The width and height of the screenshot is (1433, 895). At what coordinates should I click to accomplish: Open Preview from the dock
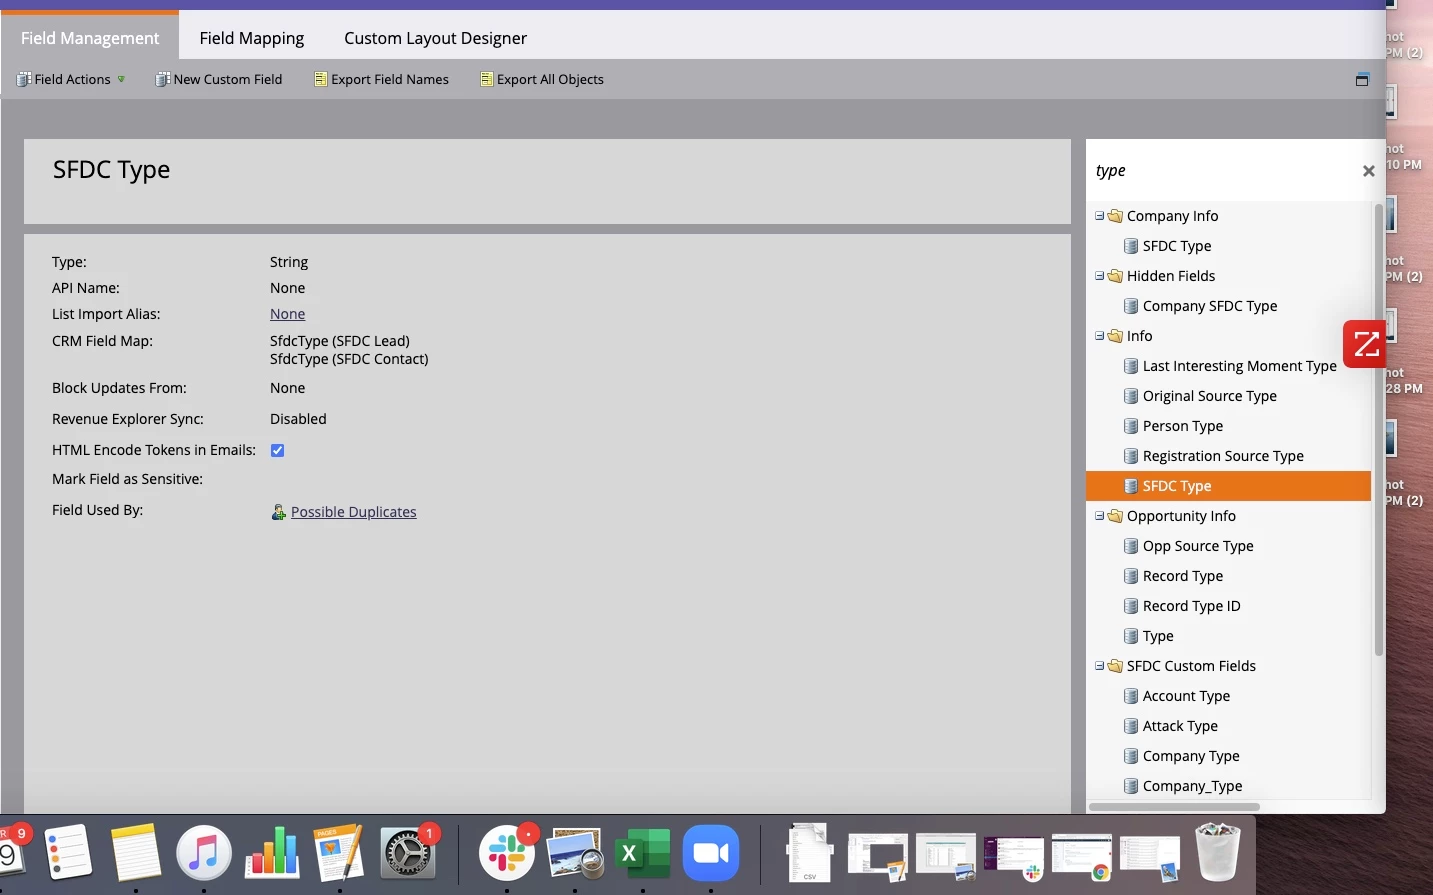(575, 852)
